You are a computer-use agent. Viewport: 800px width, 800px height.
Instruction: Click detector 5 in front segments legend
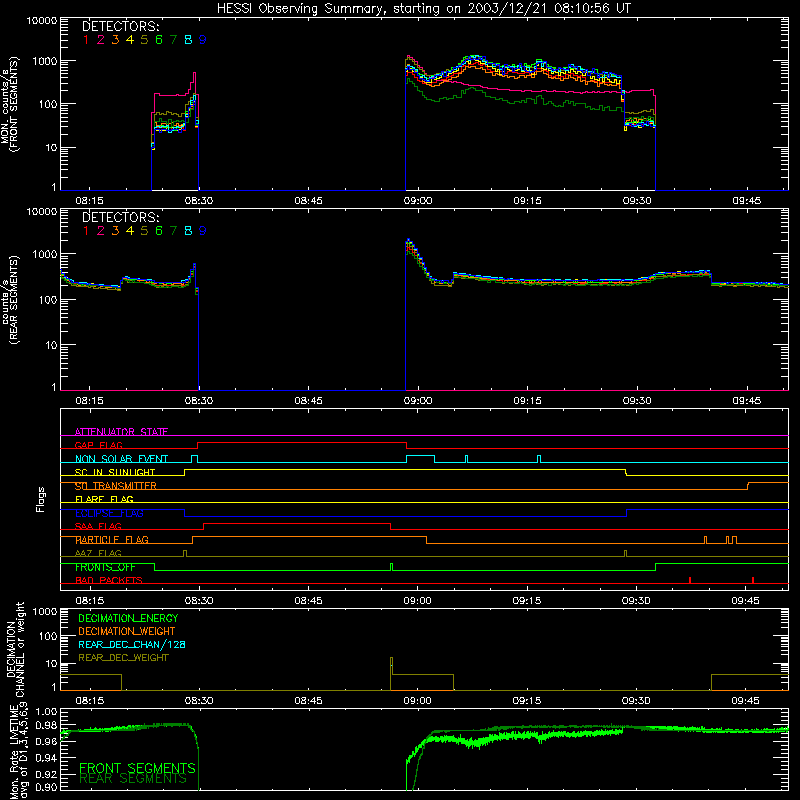point(144,40)
